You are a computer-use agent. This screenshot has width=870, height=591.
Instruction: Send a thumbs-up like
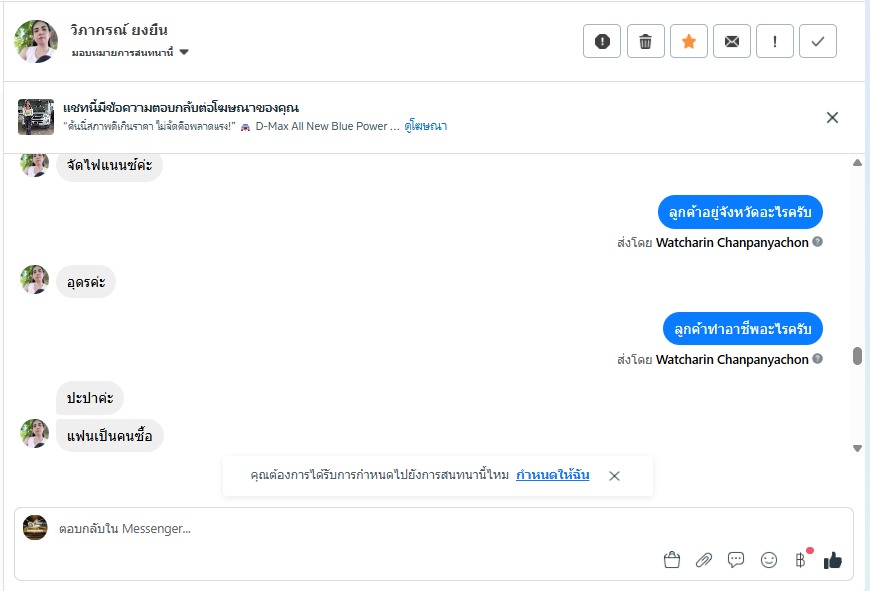click(x=832, y=560)
